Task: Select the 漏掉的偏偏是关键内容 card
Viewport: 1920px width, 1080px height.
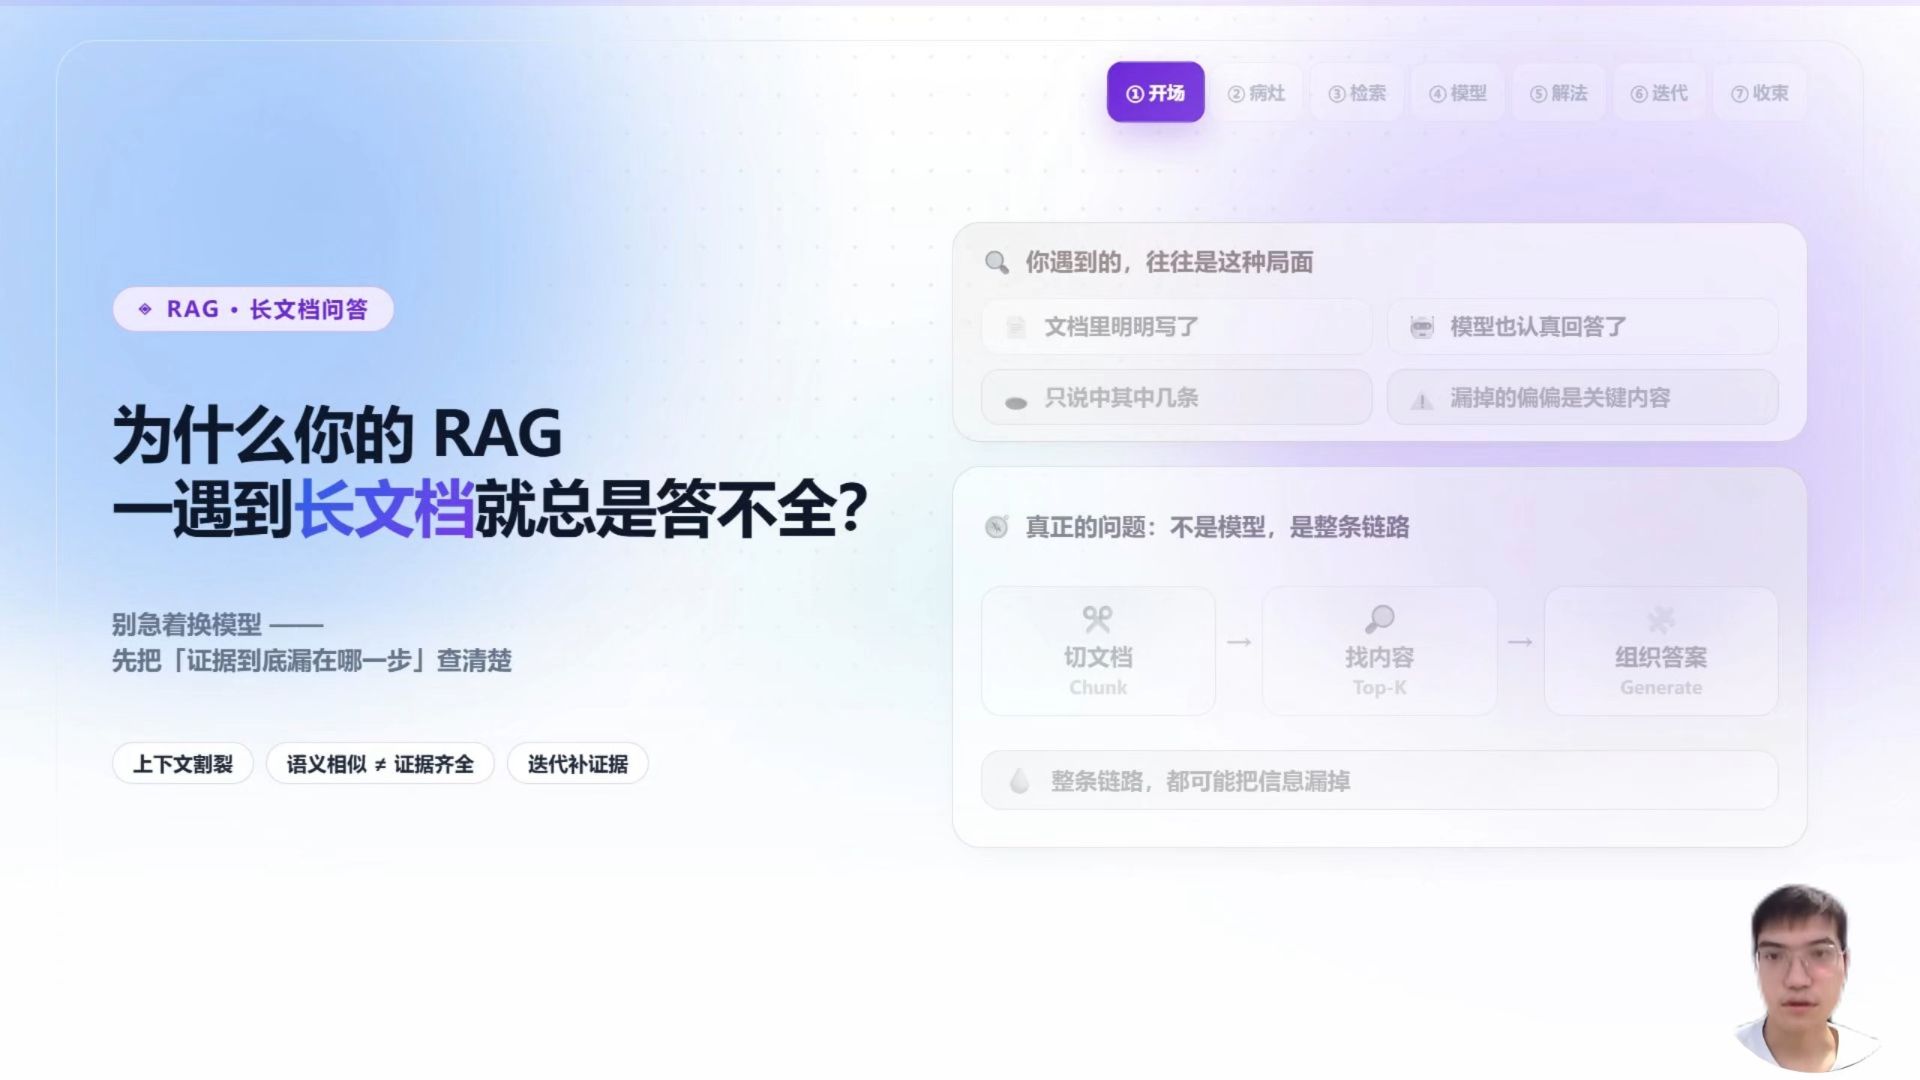Action: pyautogui.click(x=1582, y=398)
